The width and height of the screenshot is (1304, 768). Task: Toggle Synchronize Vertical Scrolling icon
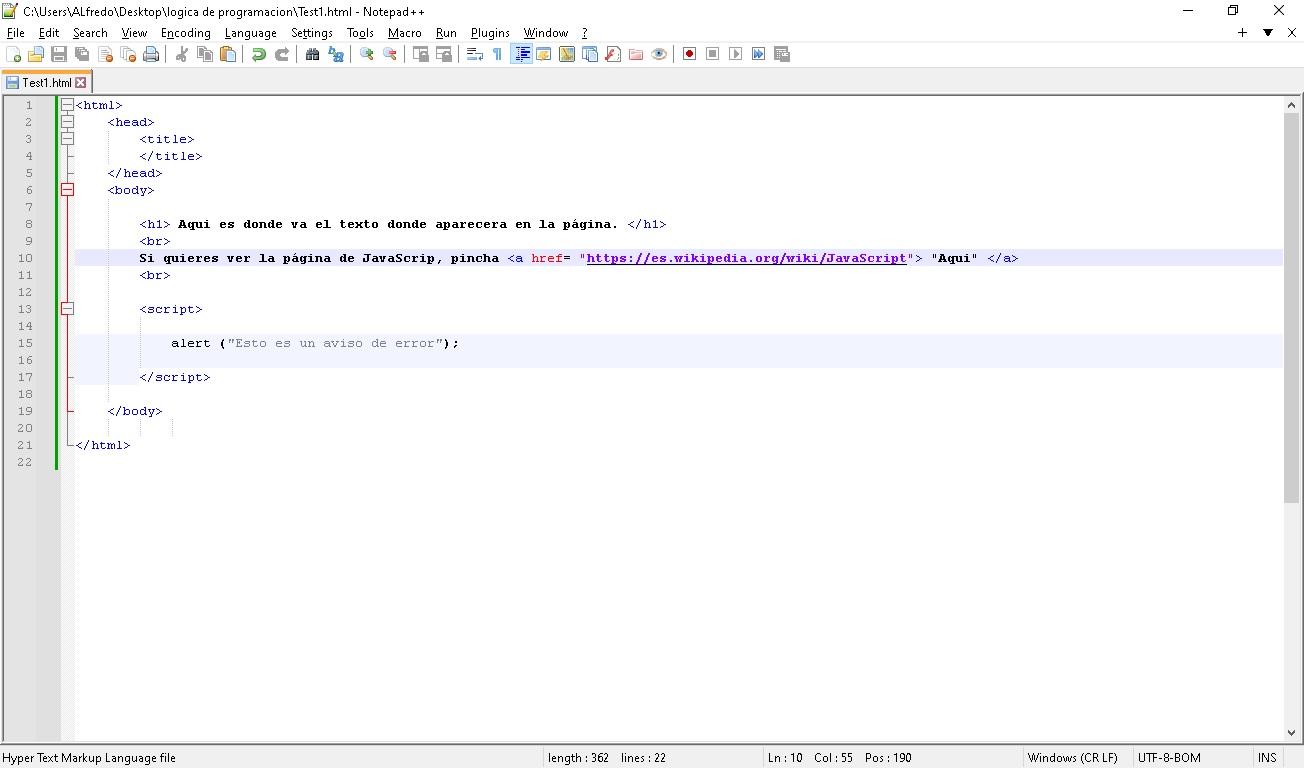(x=421, y=54)
